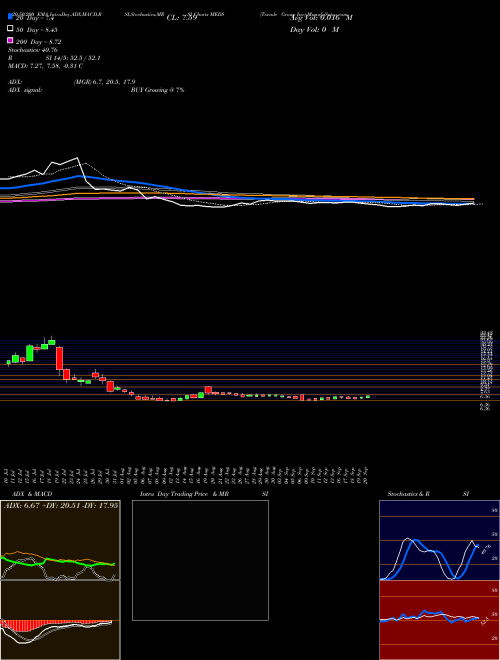
Task: Select the '50 Day - 8.43' label
Action: (x=37, y=29)
